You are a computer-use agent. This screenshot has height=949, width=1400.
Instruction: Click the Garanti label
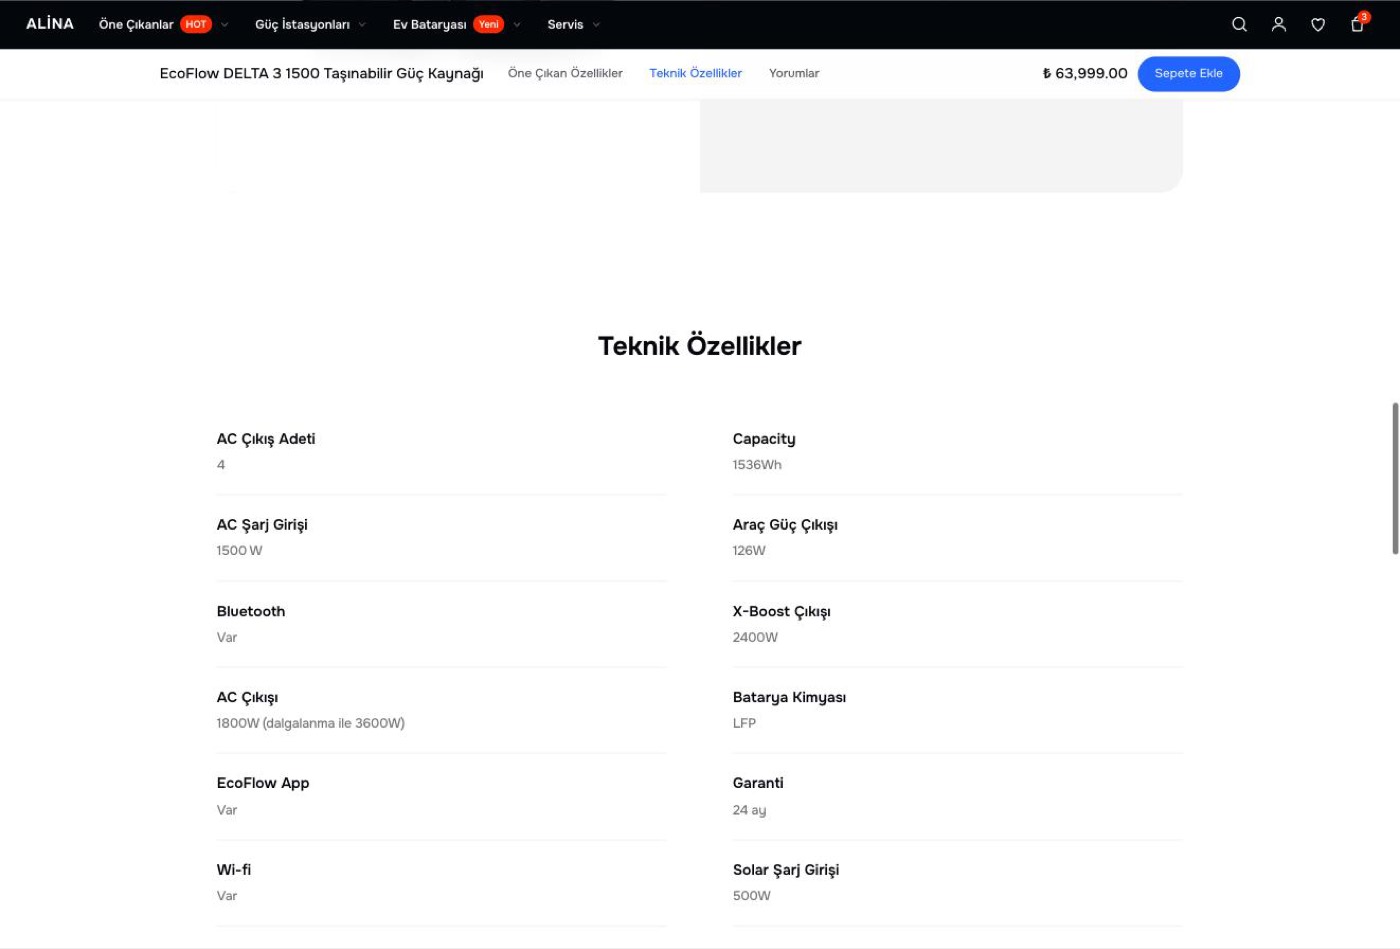pos(758,783)
